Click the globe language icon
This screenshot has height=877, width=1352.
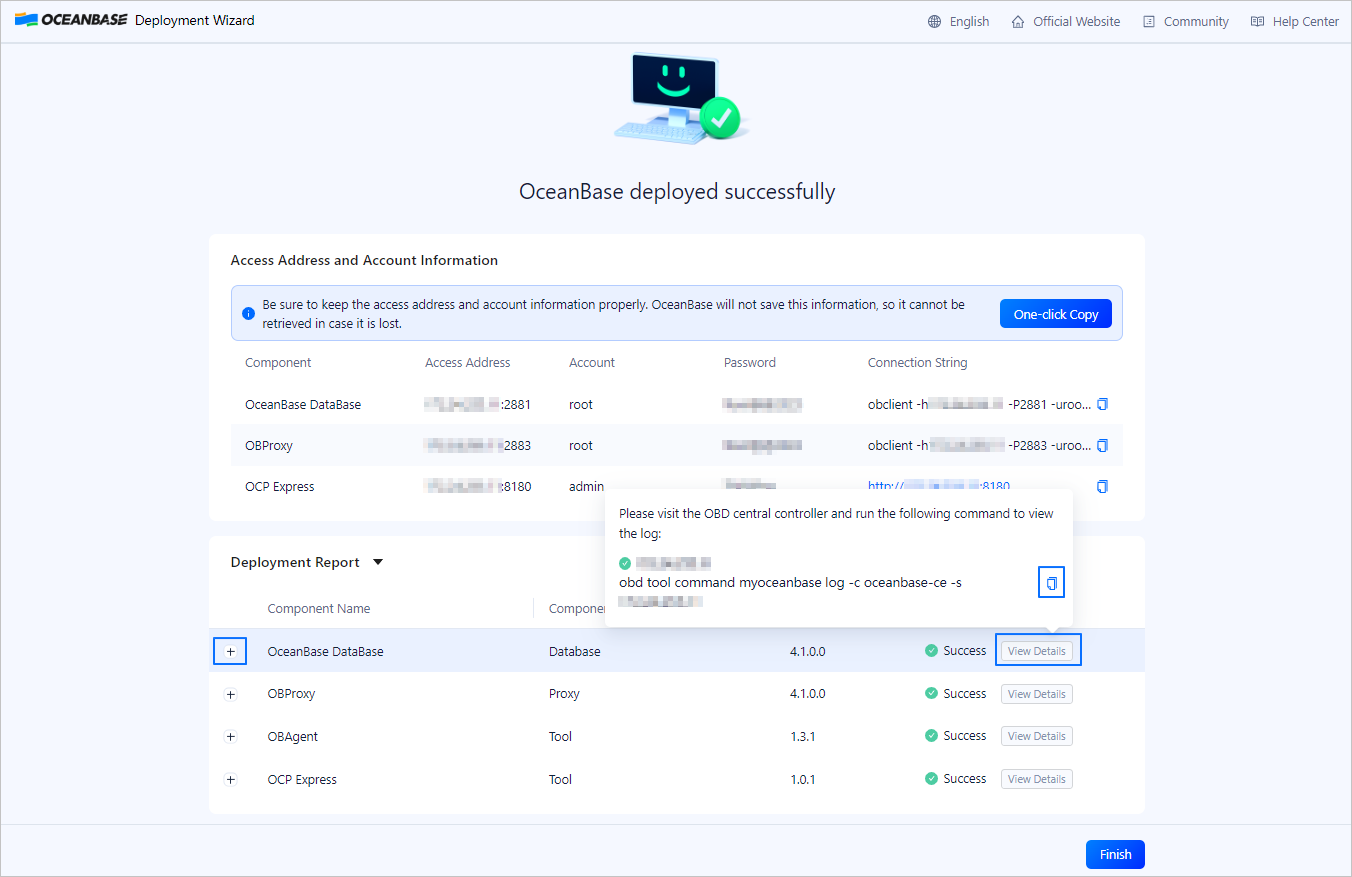pyautogui.click(x=935, y=21)
